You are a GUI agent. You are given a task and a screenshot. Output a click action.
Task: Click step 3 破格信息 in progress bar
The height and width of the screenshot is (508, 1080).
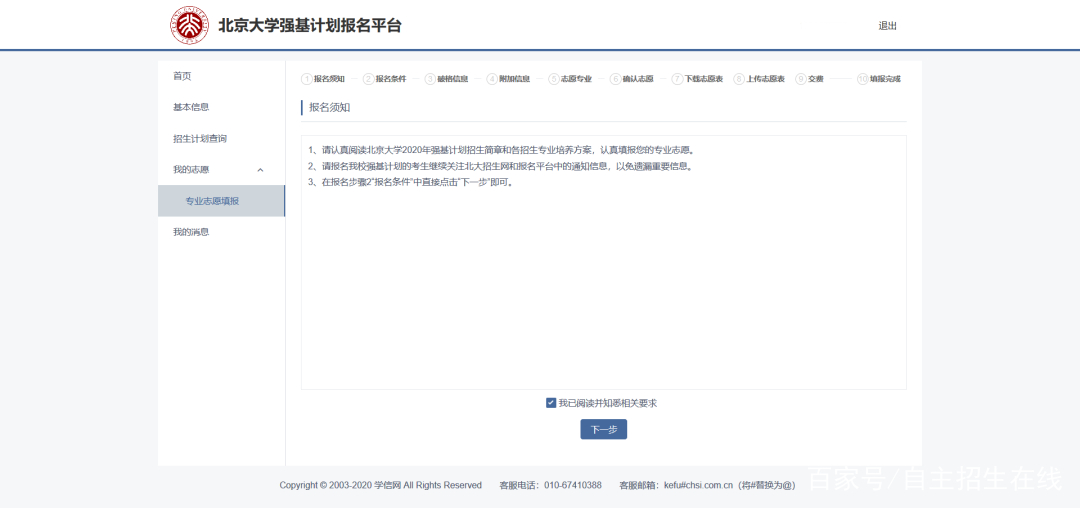[x=446, y=79]
